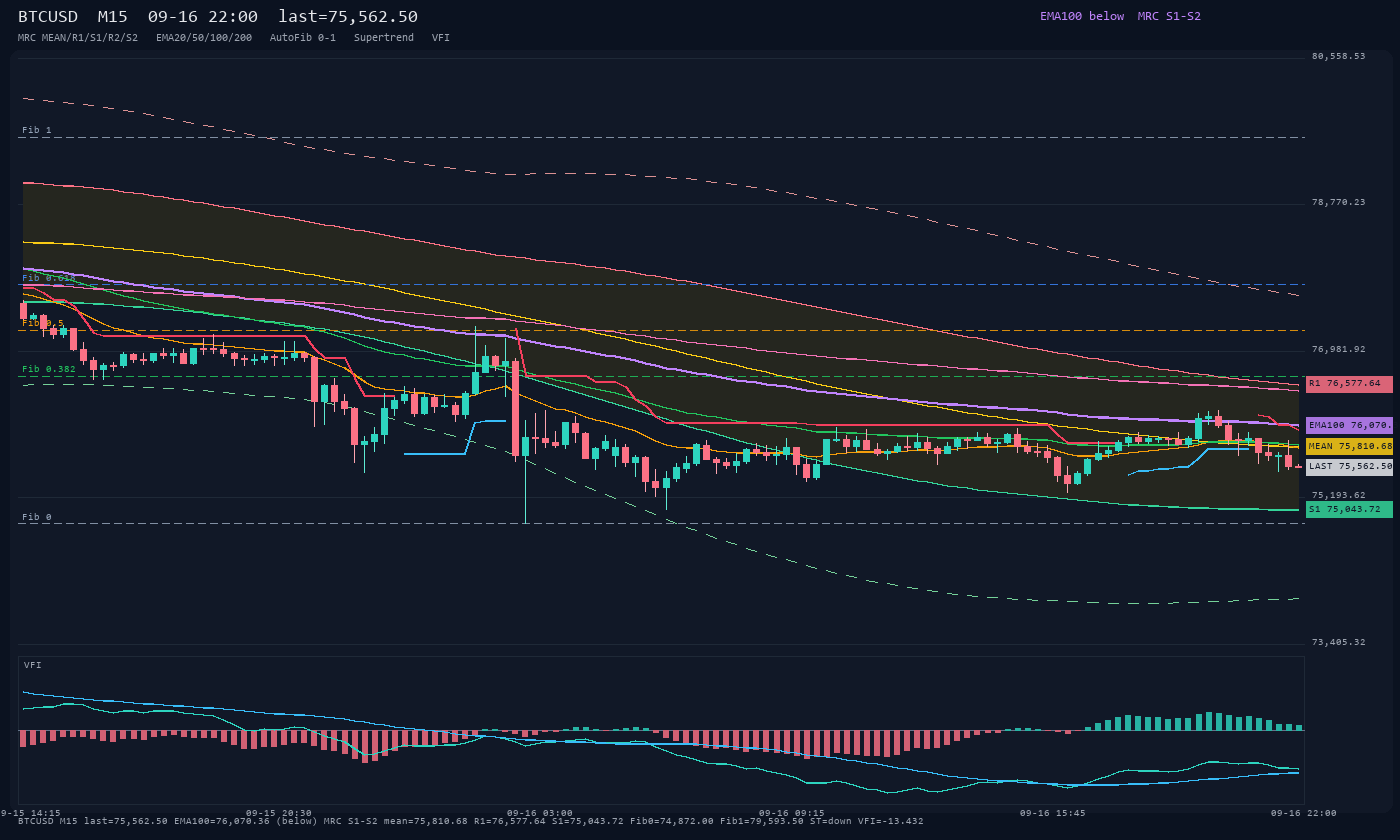1400x840 pixels.
Task: Select the MRC MEAN/R1/S1/R2/S2 indicator label
Action: 78,38
